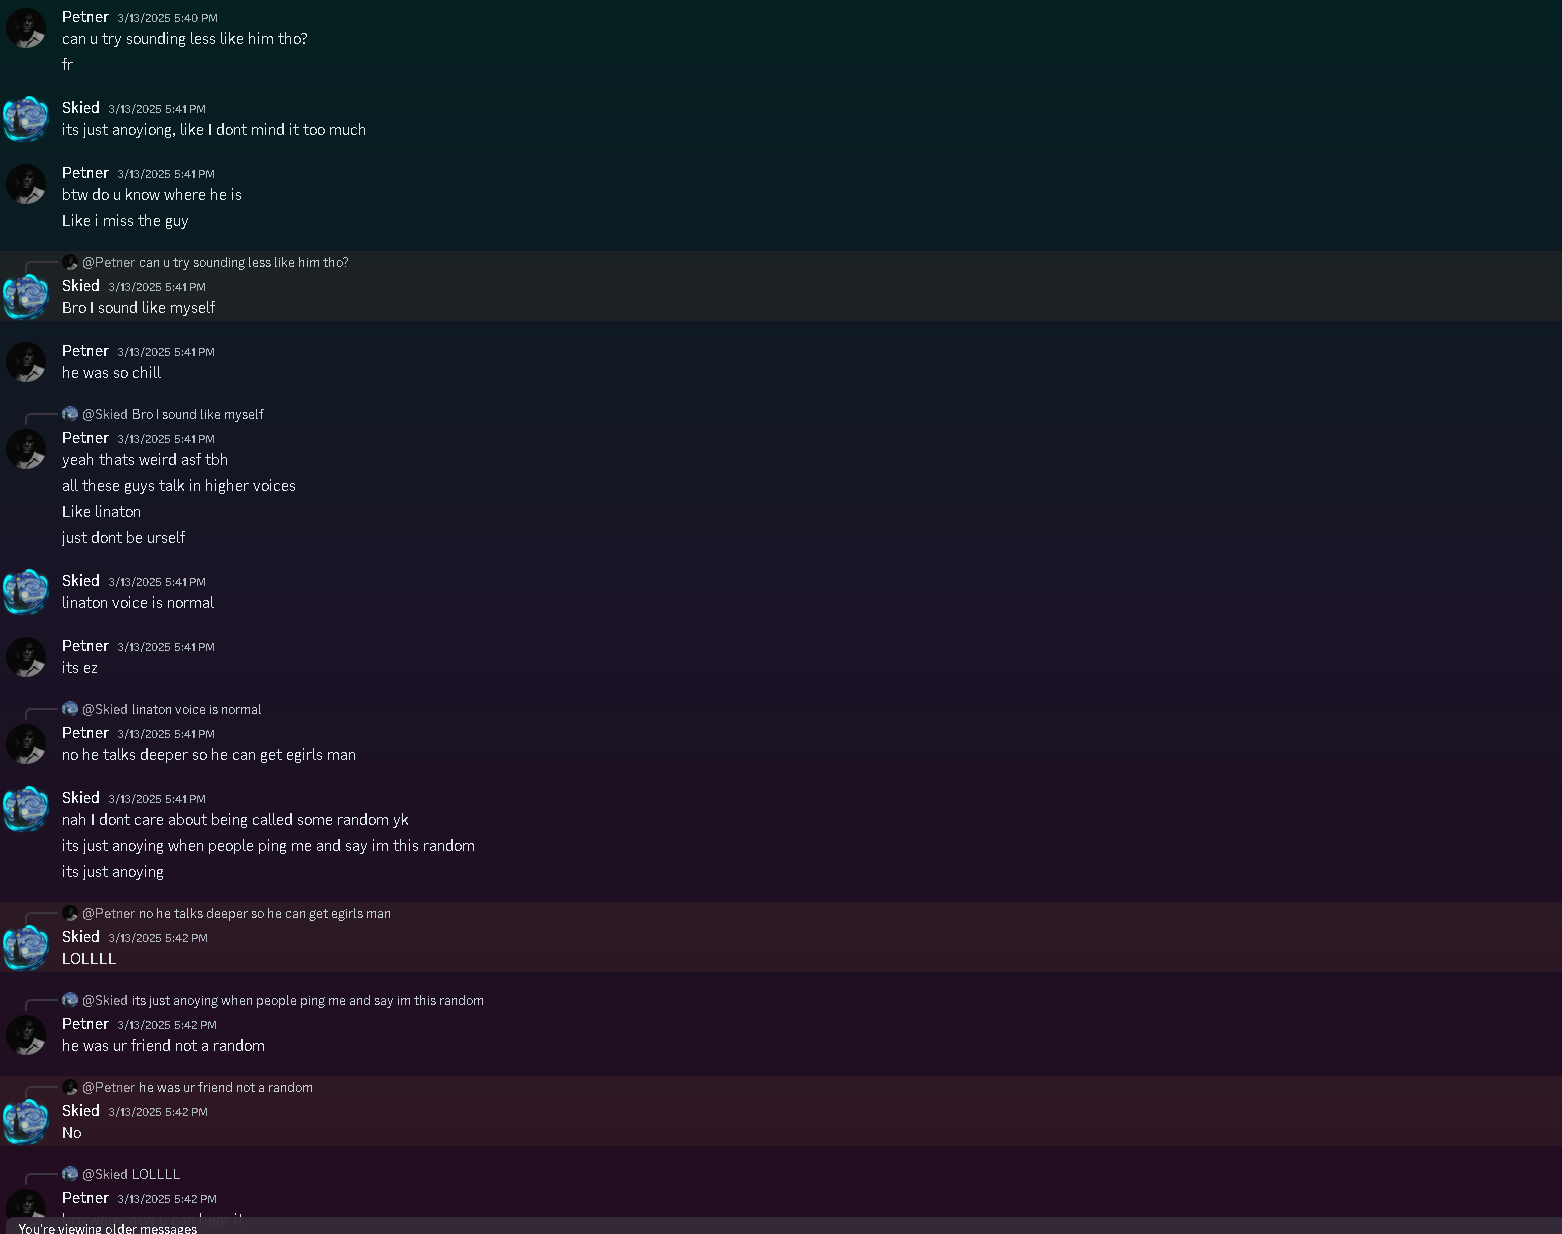The image size is (1562, 1234).
Task: Open Petner's avatar beside the 'its ez' message
Action: pyautogui.click(x=26, y=657)
